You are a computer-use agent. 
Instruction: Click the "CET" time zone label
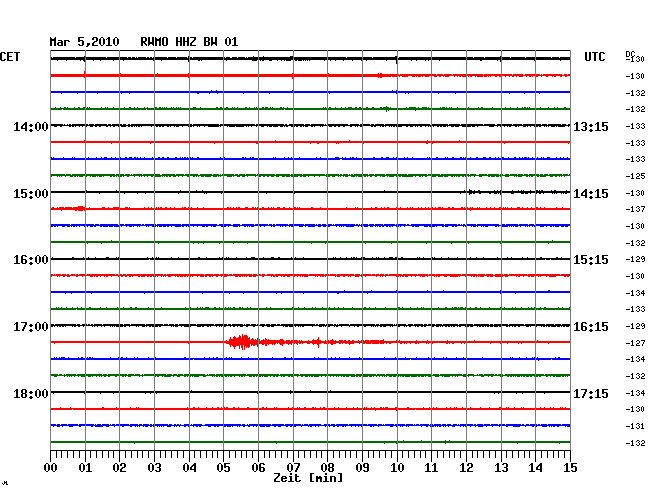coord(10,57)
